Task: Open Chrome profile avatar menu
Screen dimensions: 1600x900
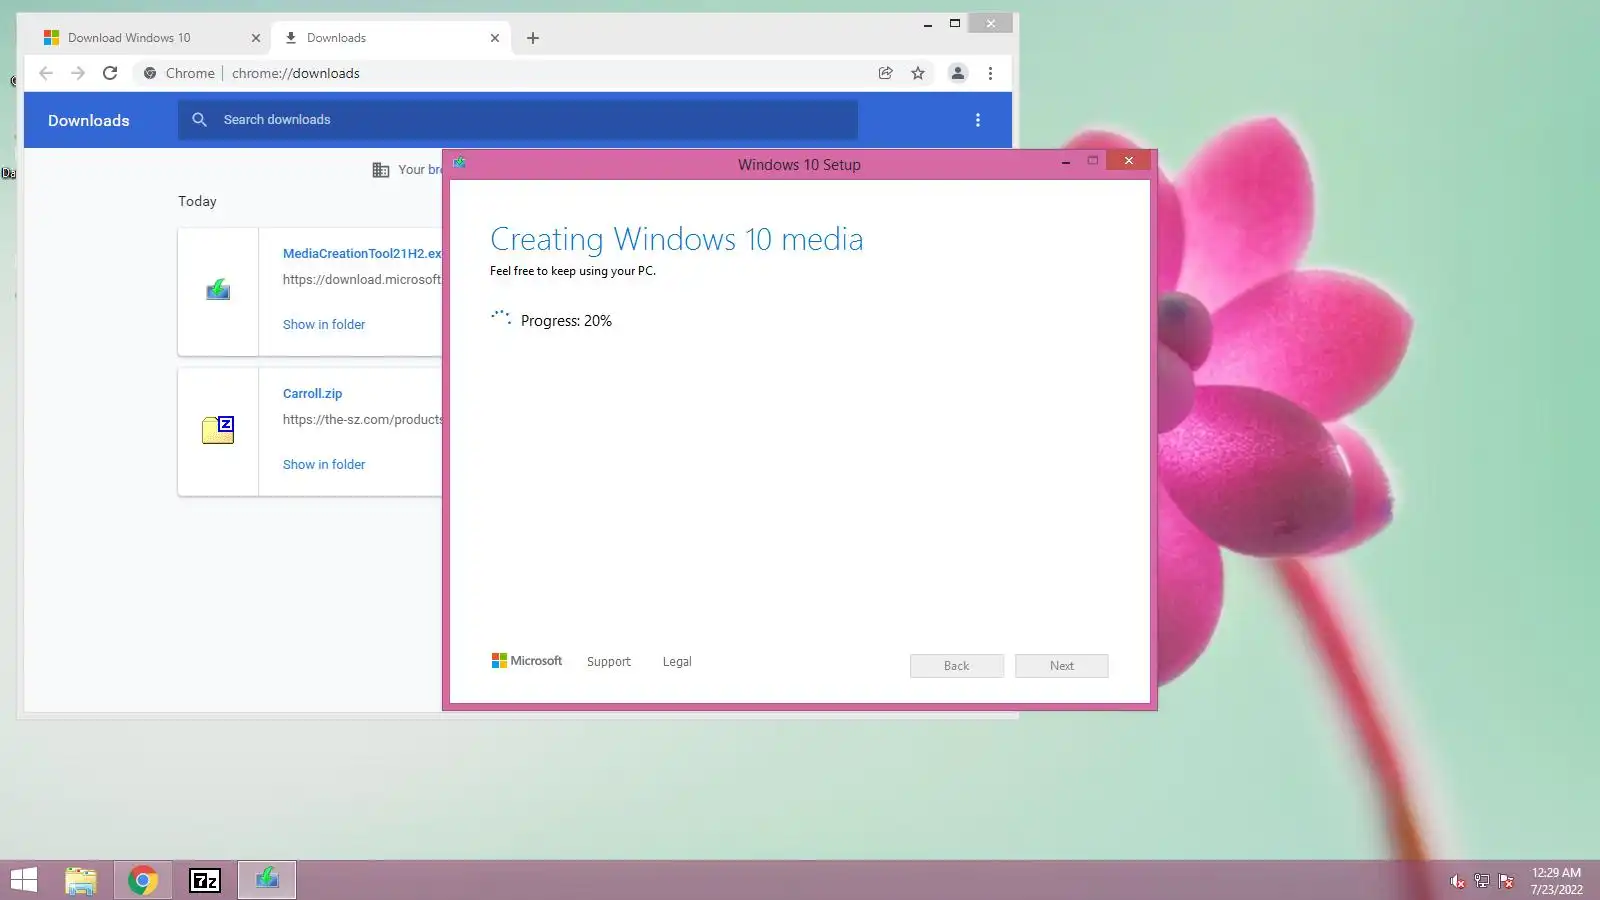Action: pos(957,73)
